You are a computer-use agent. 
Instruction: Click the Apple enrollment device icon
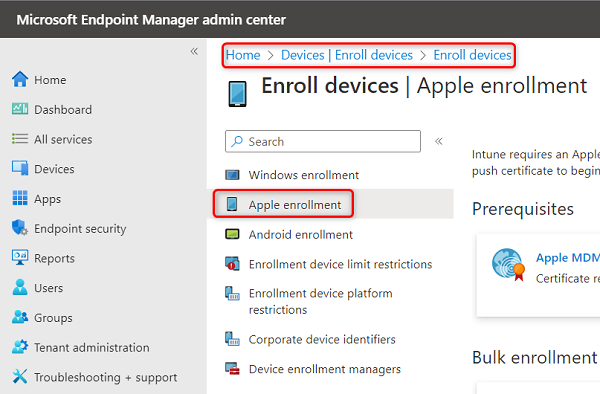pos(232,204)
